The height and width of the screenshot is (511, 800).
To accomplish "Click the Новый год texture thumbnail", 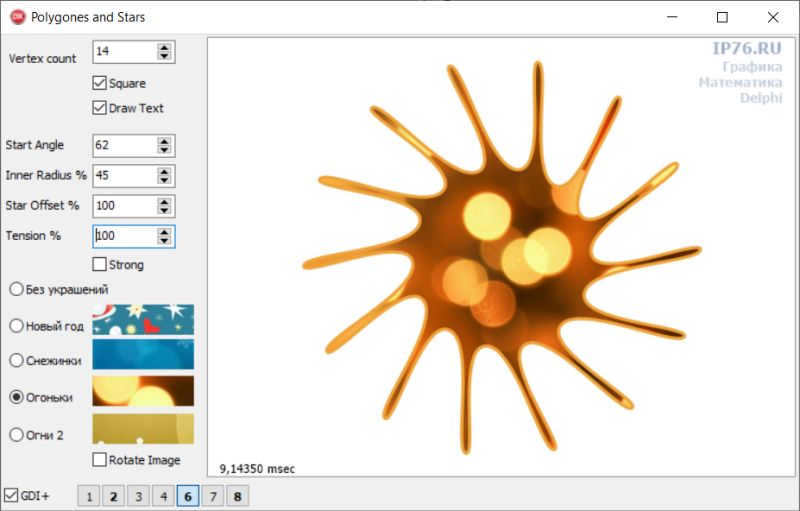I will click(143, 320).
